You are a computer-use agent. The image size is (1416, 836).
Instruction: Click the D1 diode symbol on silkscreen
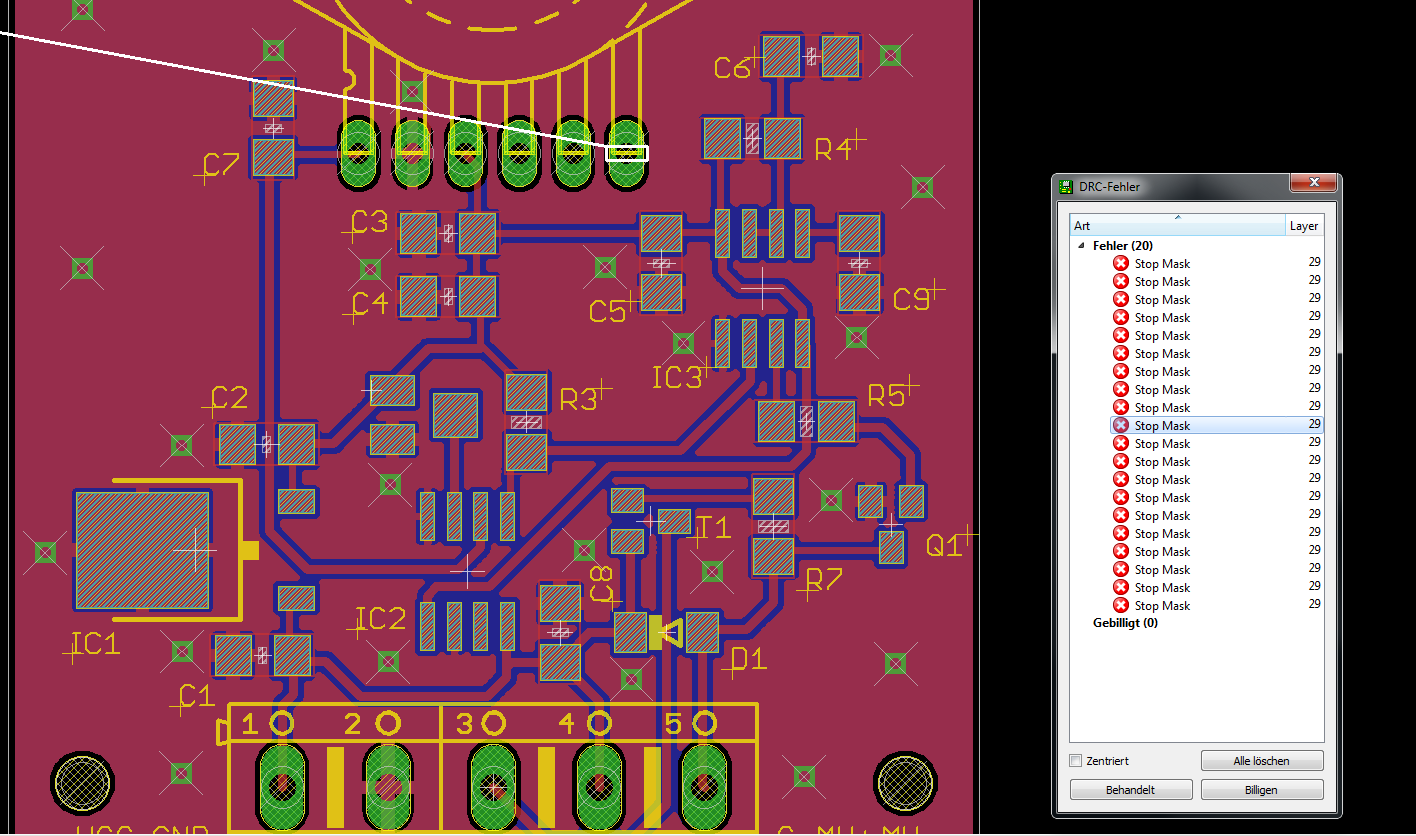click(x=666, y=632)
